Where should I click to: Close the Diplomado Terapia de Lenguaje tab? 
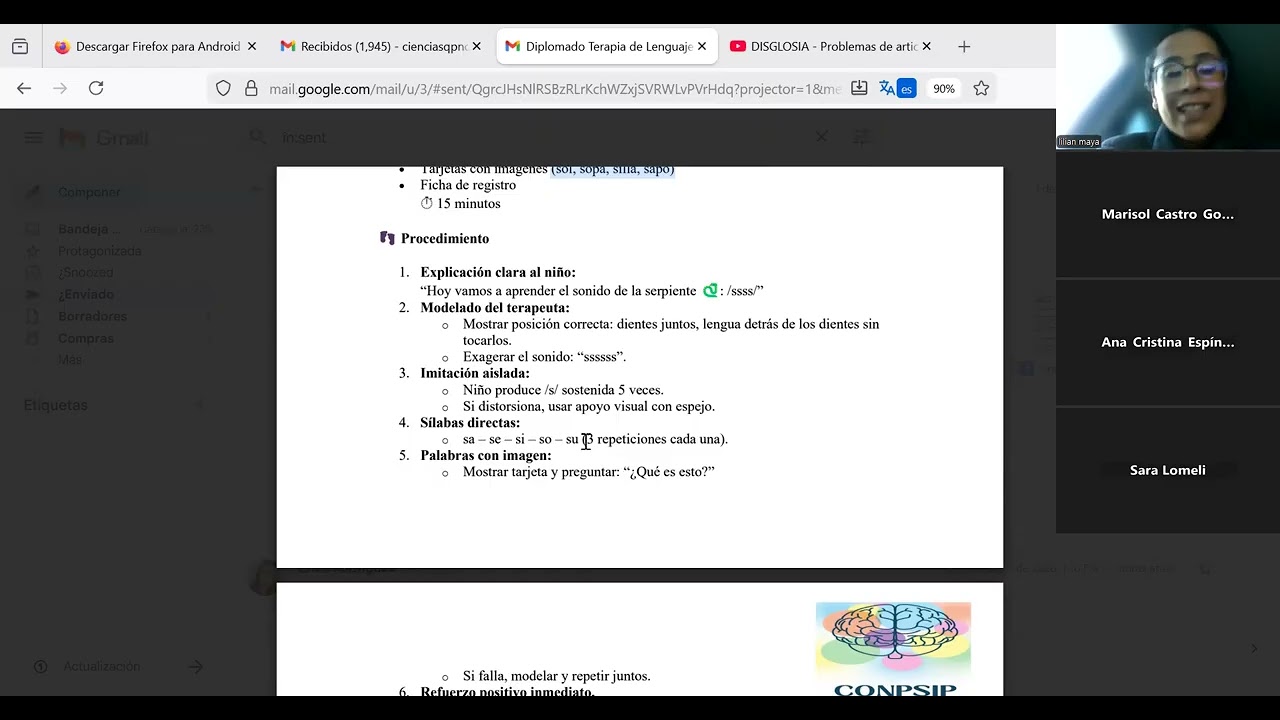coord(702,46)
